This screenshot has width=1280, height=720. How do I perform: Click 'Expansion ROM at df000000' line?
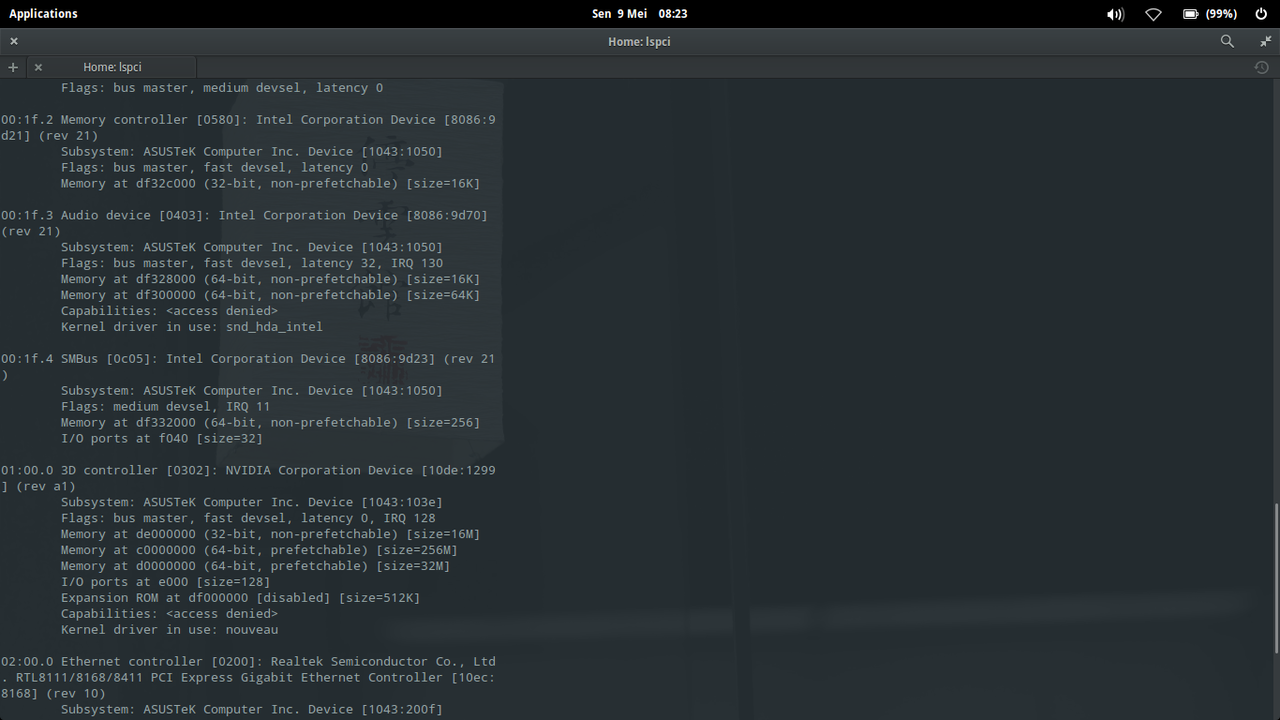pos(240,598)
